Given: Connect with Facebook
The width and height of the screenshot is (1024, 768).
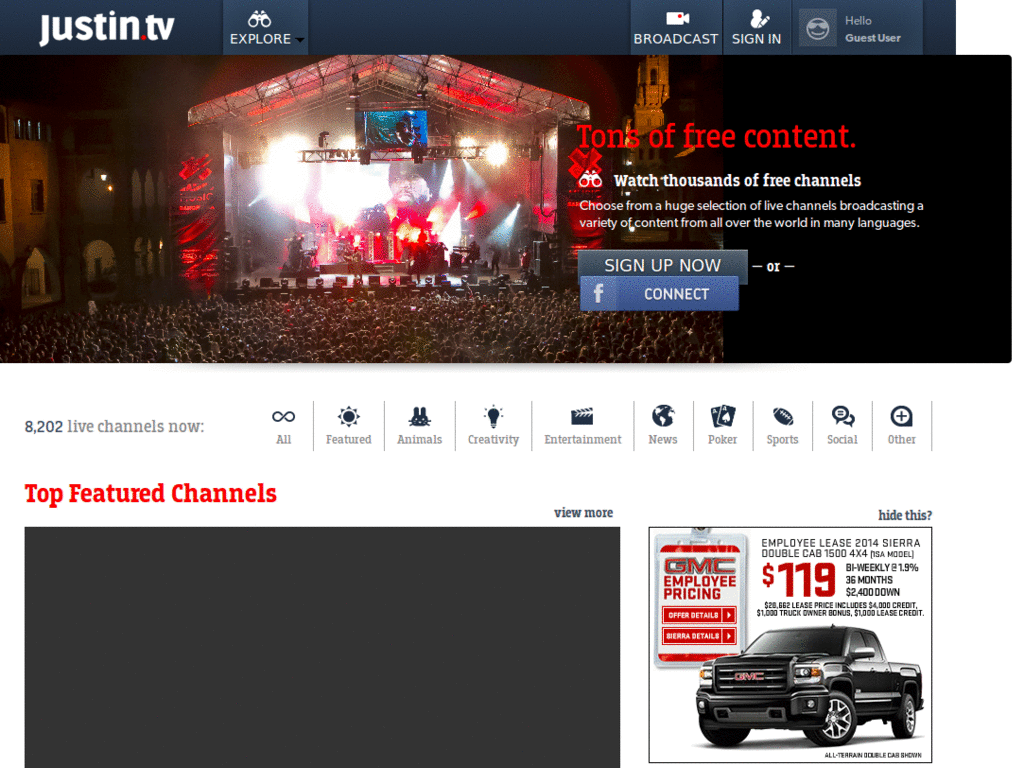Looking at the screenshot, I should tap(660, 294).
